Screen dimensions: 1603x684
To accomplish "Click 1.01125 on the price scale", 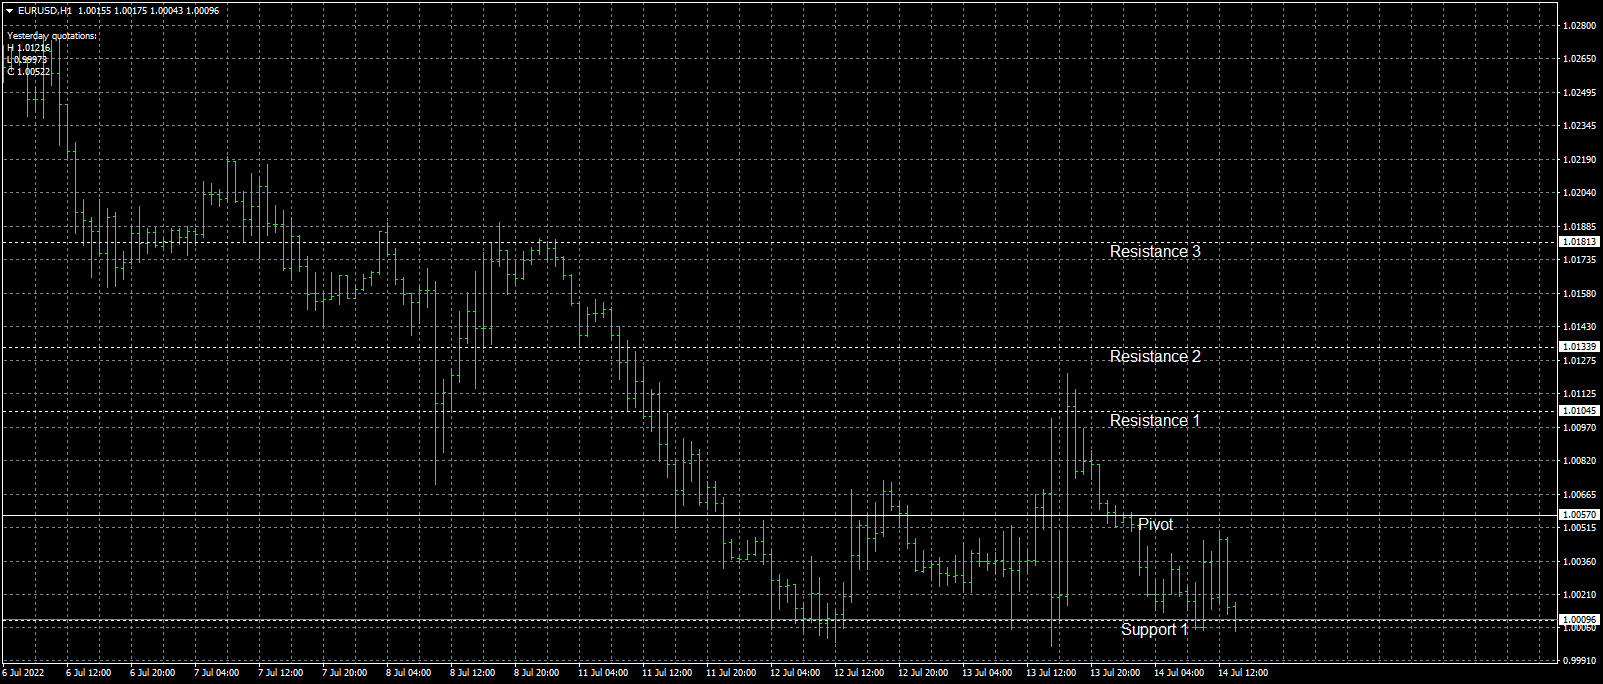I will pos(1579,394).
